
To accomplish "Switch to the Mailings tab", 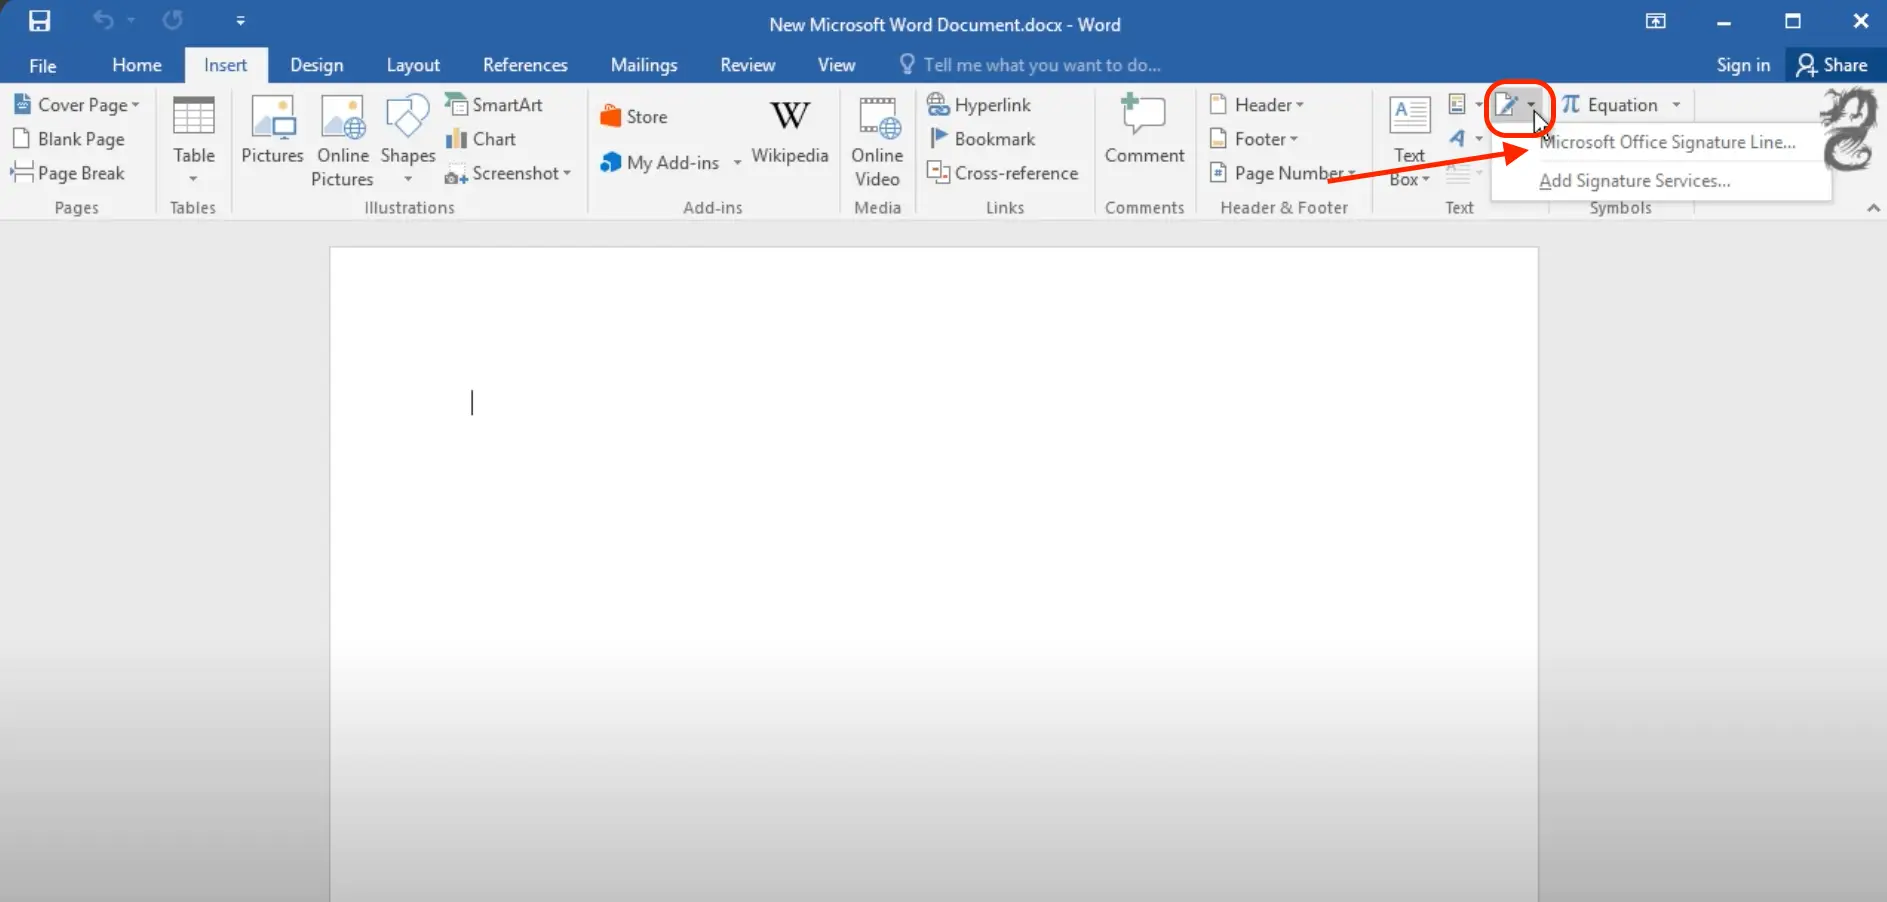I will tap(644, 65).
